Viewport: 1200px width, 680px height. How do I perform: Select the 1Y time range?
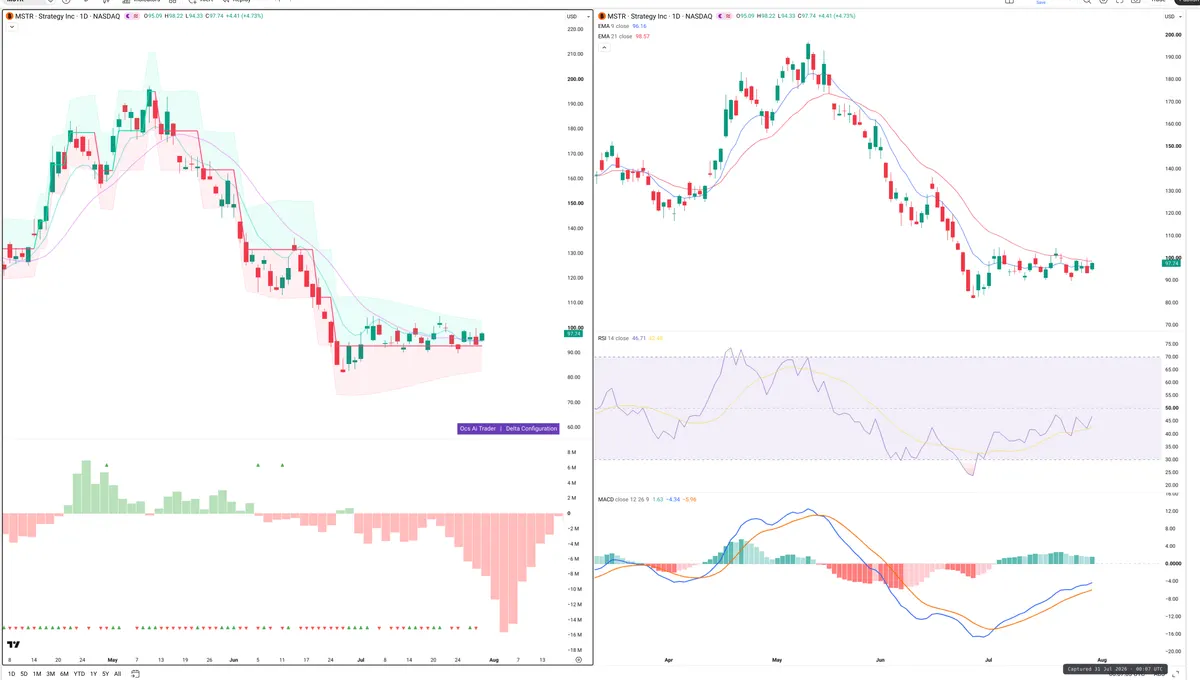point(93,674)
